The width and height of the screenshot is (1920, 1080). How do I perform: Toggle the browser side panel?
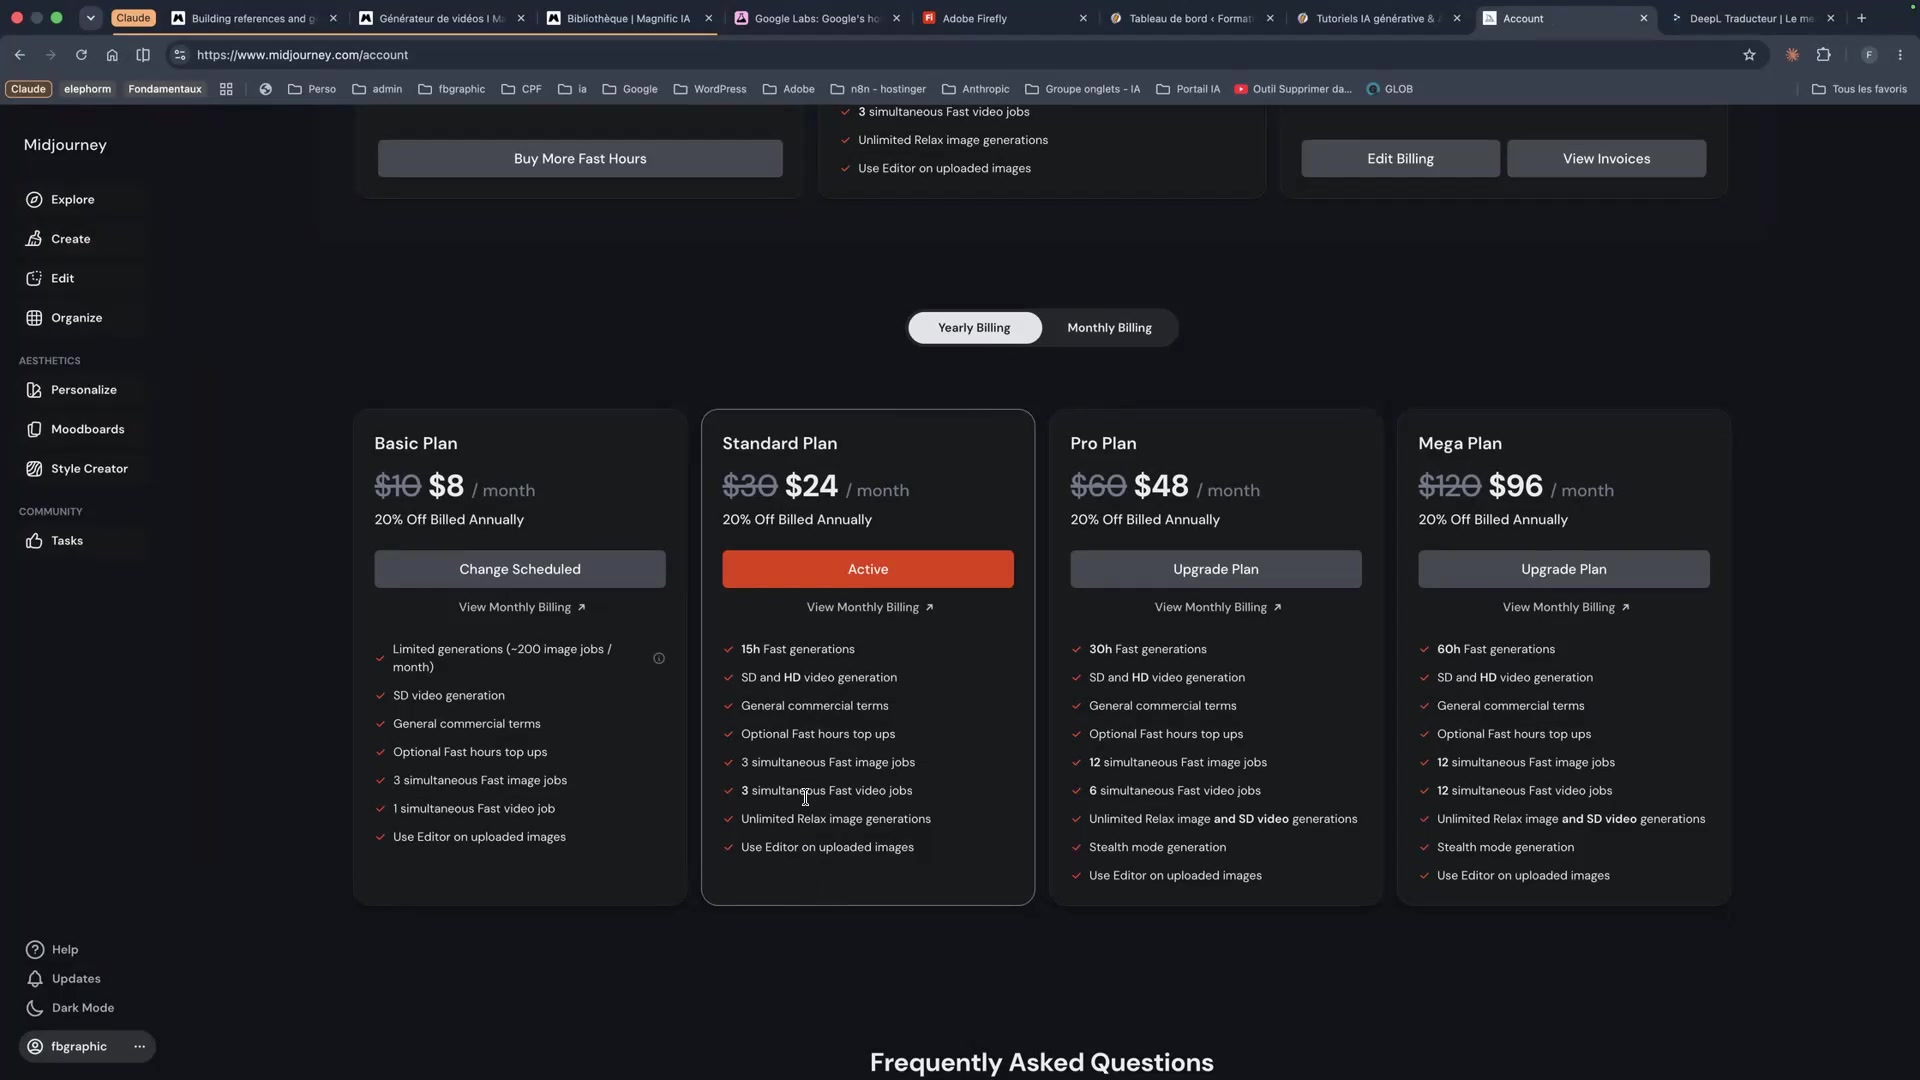[x=143, y=55]
